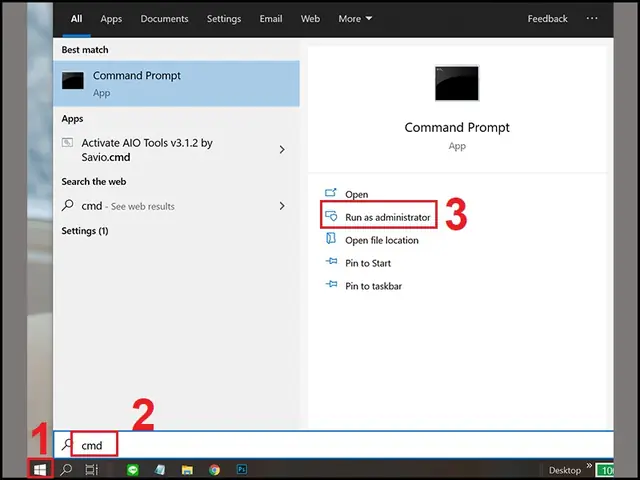Launch the LINE app from taskbar
The image size is (640, 480).
tap(133, 470)
